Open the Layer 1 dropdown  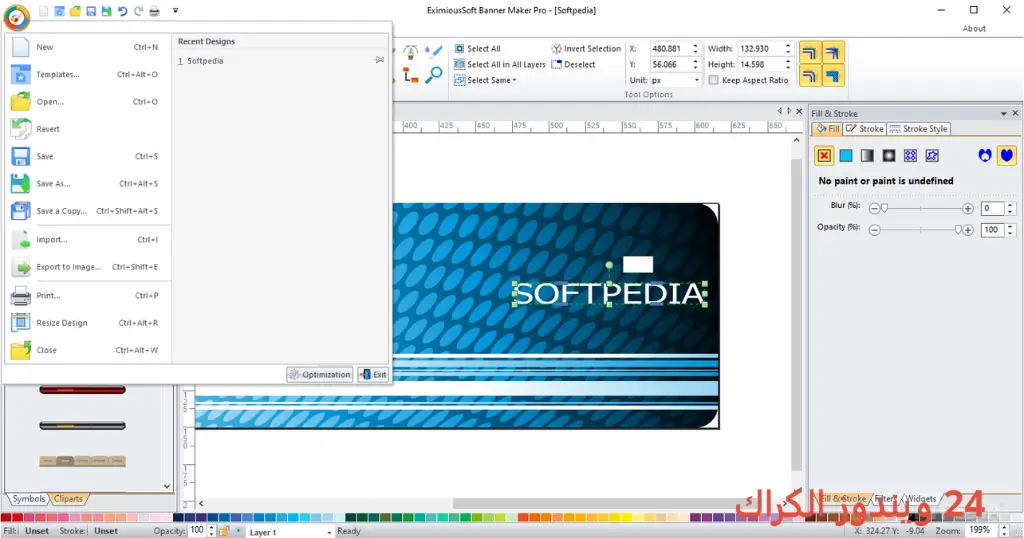click(329, 532)
